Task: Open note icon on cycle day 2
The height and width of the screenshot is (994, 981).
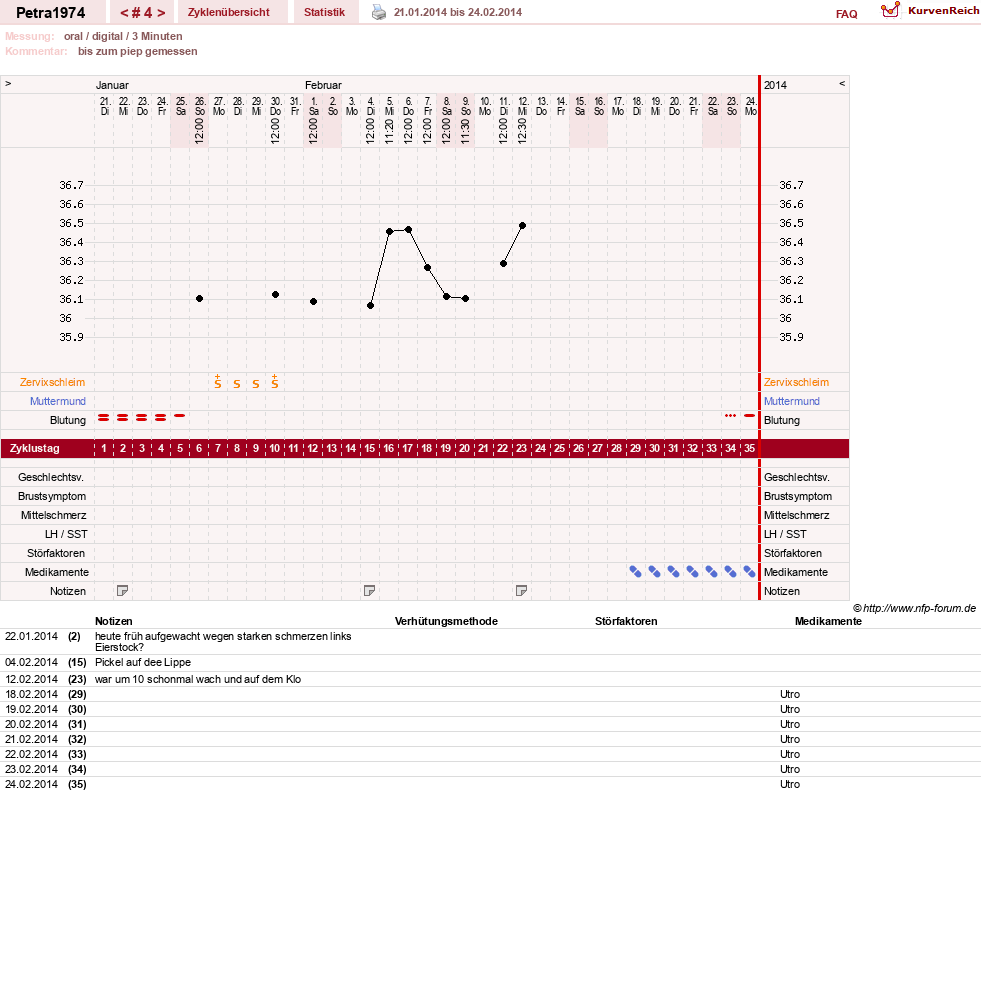Action: [122, 591]
